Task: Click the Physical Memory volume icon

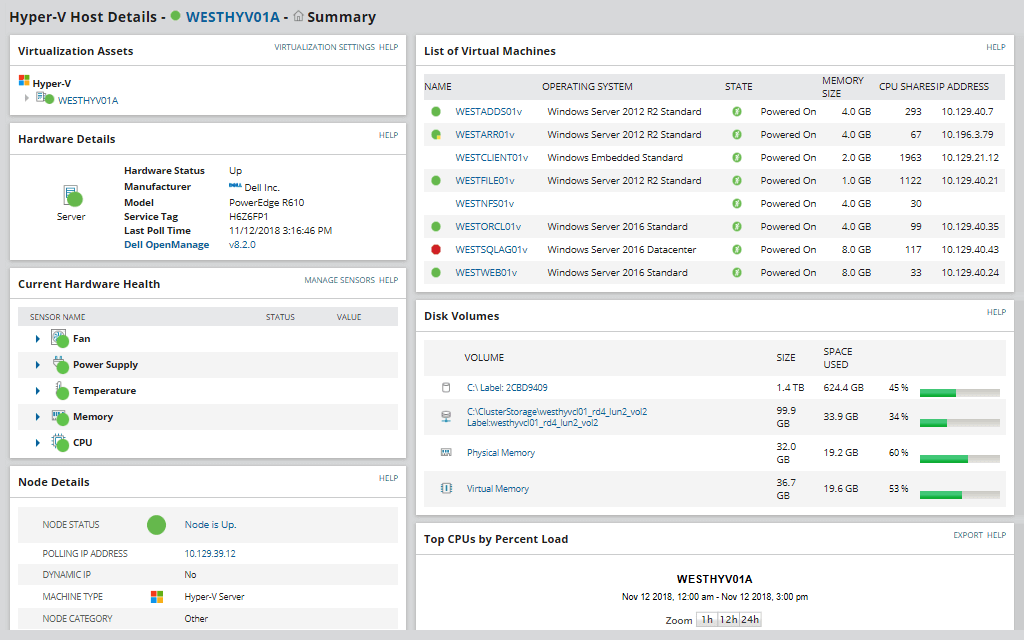Action: pos(446,453)
